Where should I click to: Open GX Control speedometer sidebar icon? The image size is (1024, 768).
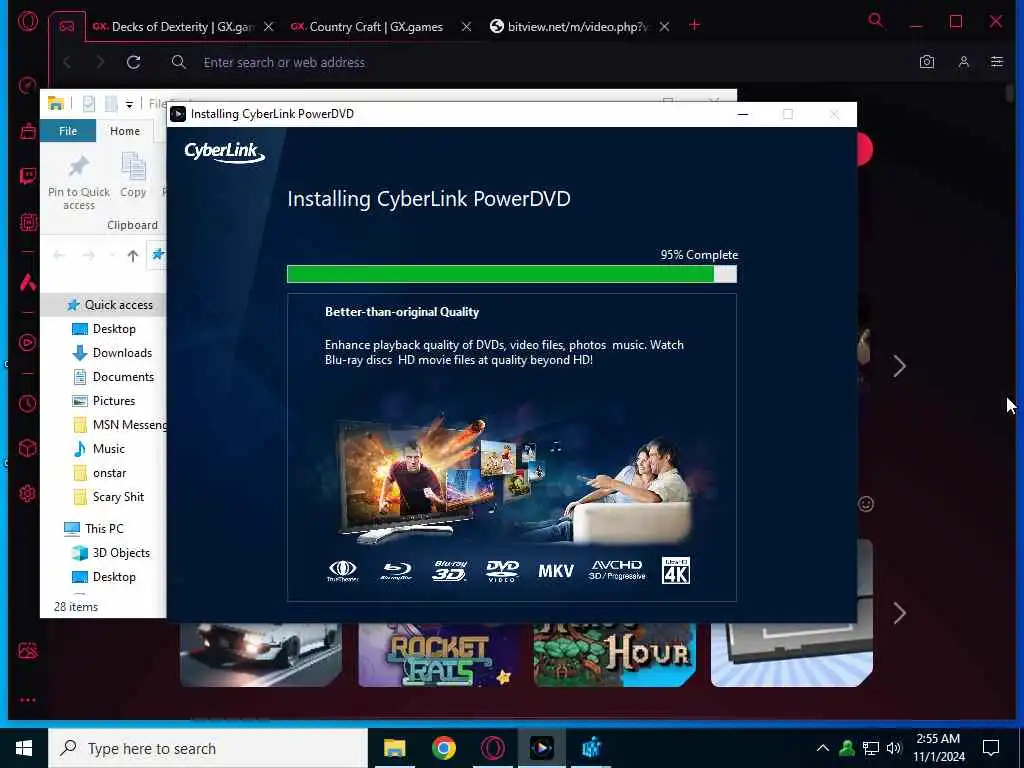pyautogui.click(x=27, y=86)
